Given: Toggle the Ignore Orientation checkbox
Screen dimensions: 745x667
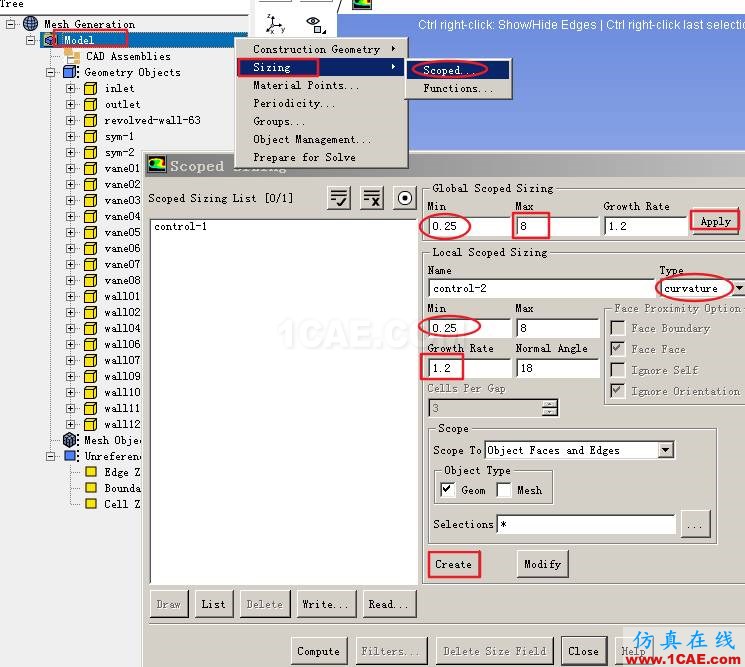Looking at the screenshot, I should 618,391.
